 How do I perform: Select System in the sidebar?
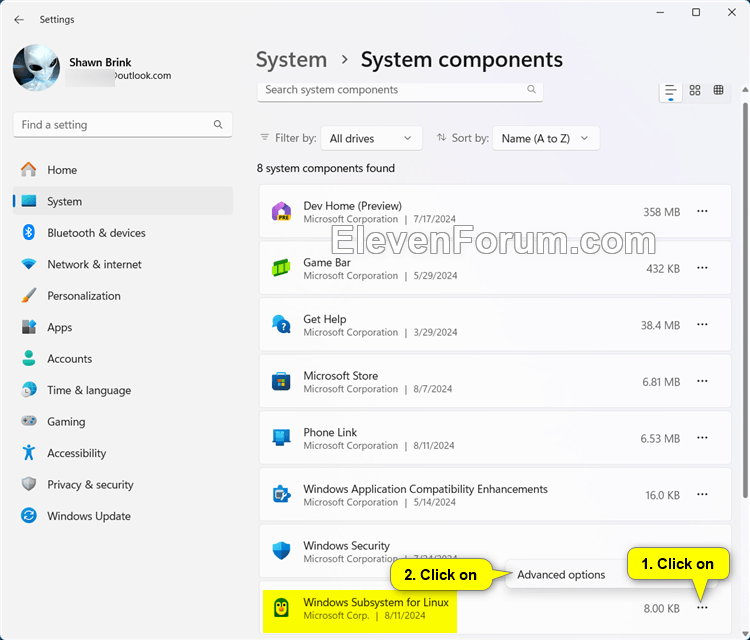click(x=122, y=201)
